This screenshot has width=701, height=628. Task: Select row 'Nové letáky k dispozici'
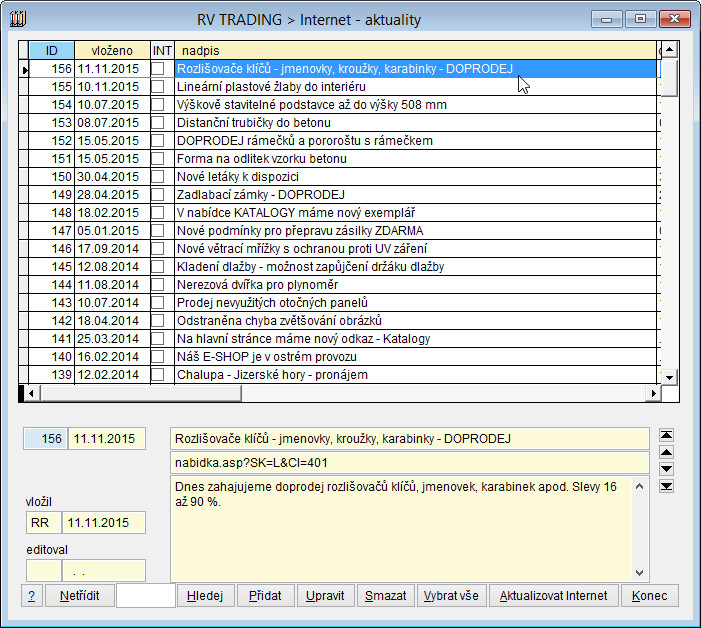pos(415,176)
